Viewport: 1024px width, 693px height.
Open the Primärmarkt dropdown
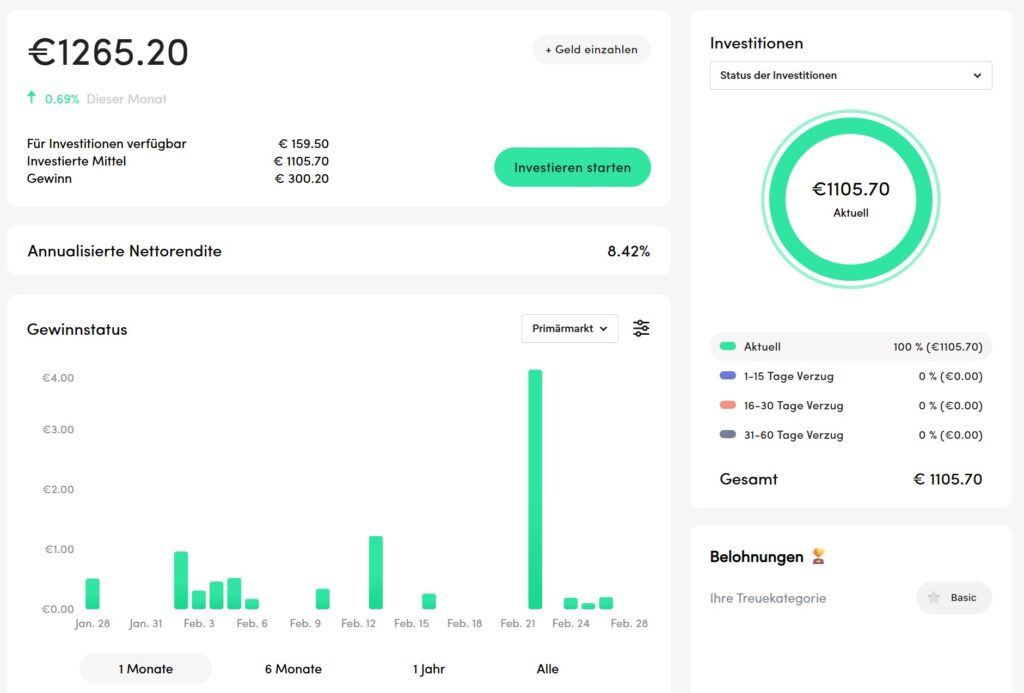(x=569, y=328)
